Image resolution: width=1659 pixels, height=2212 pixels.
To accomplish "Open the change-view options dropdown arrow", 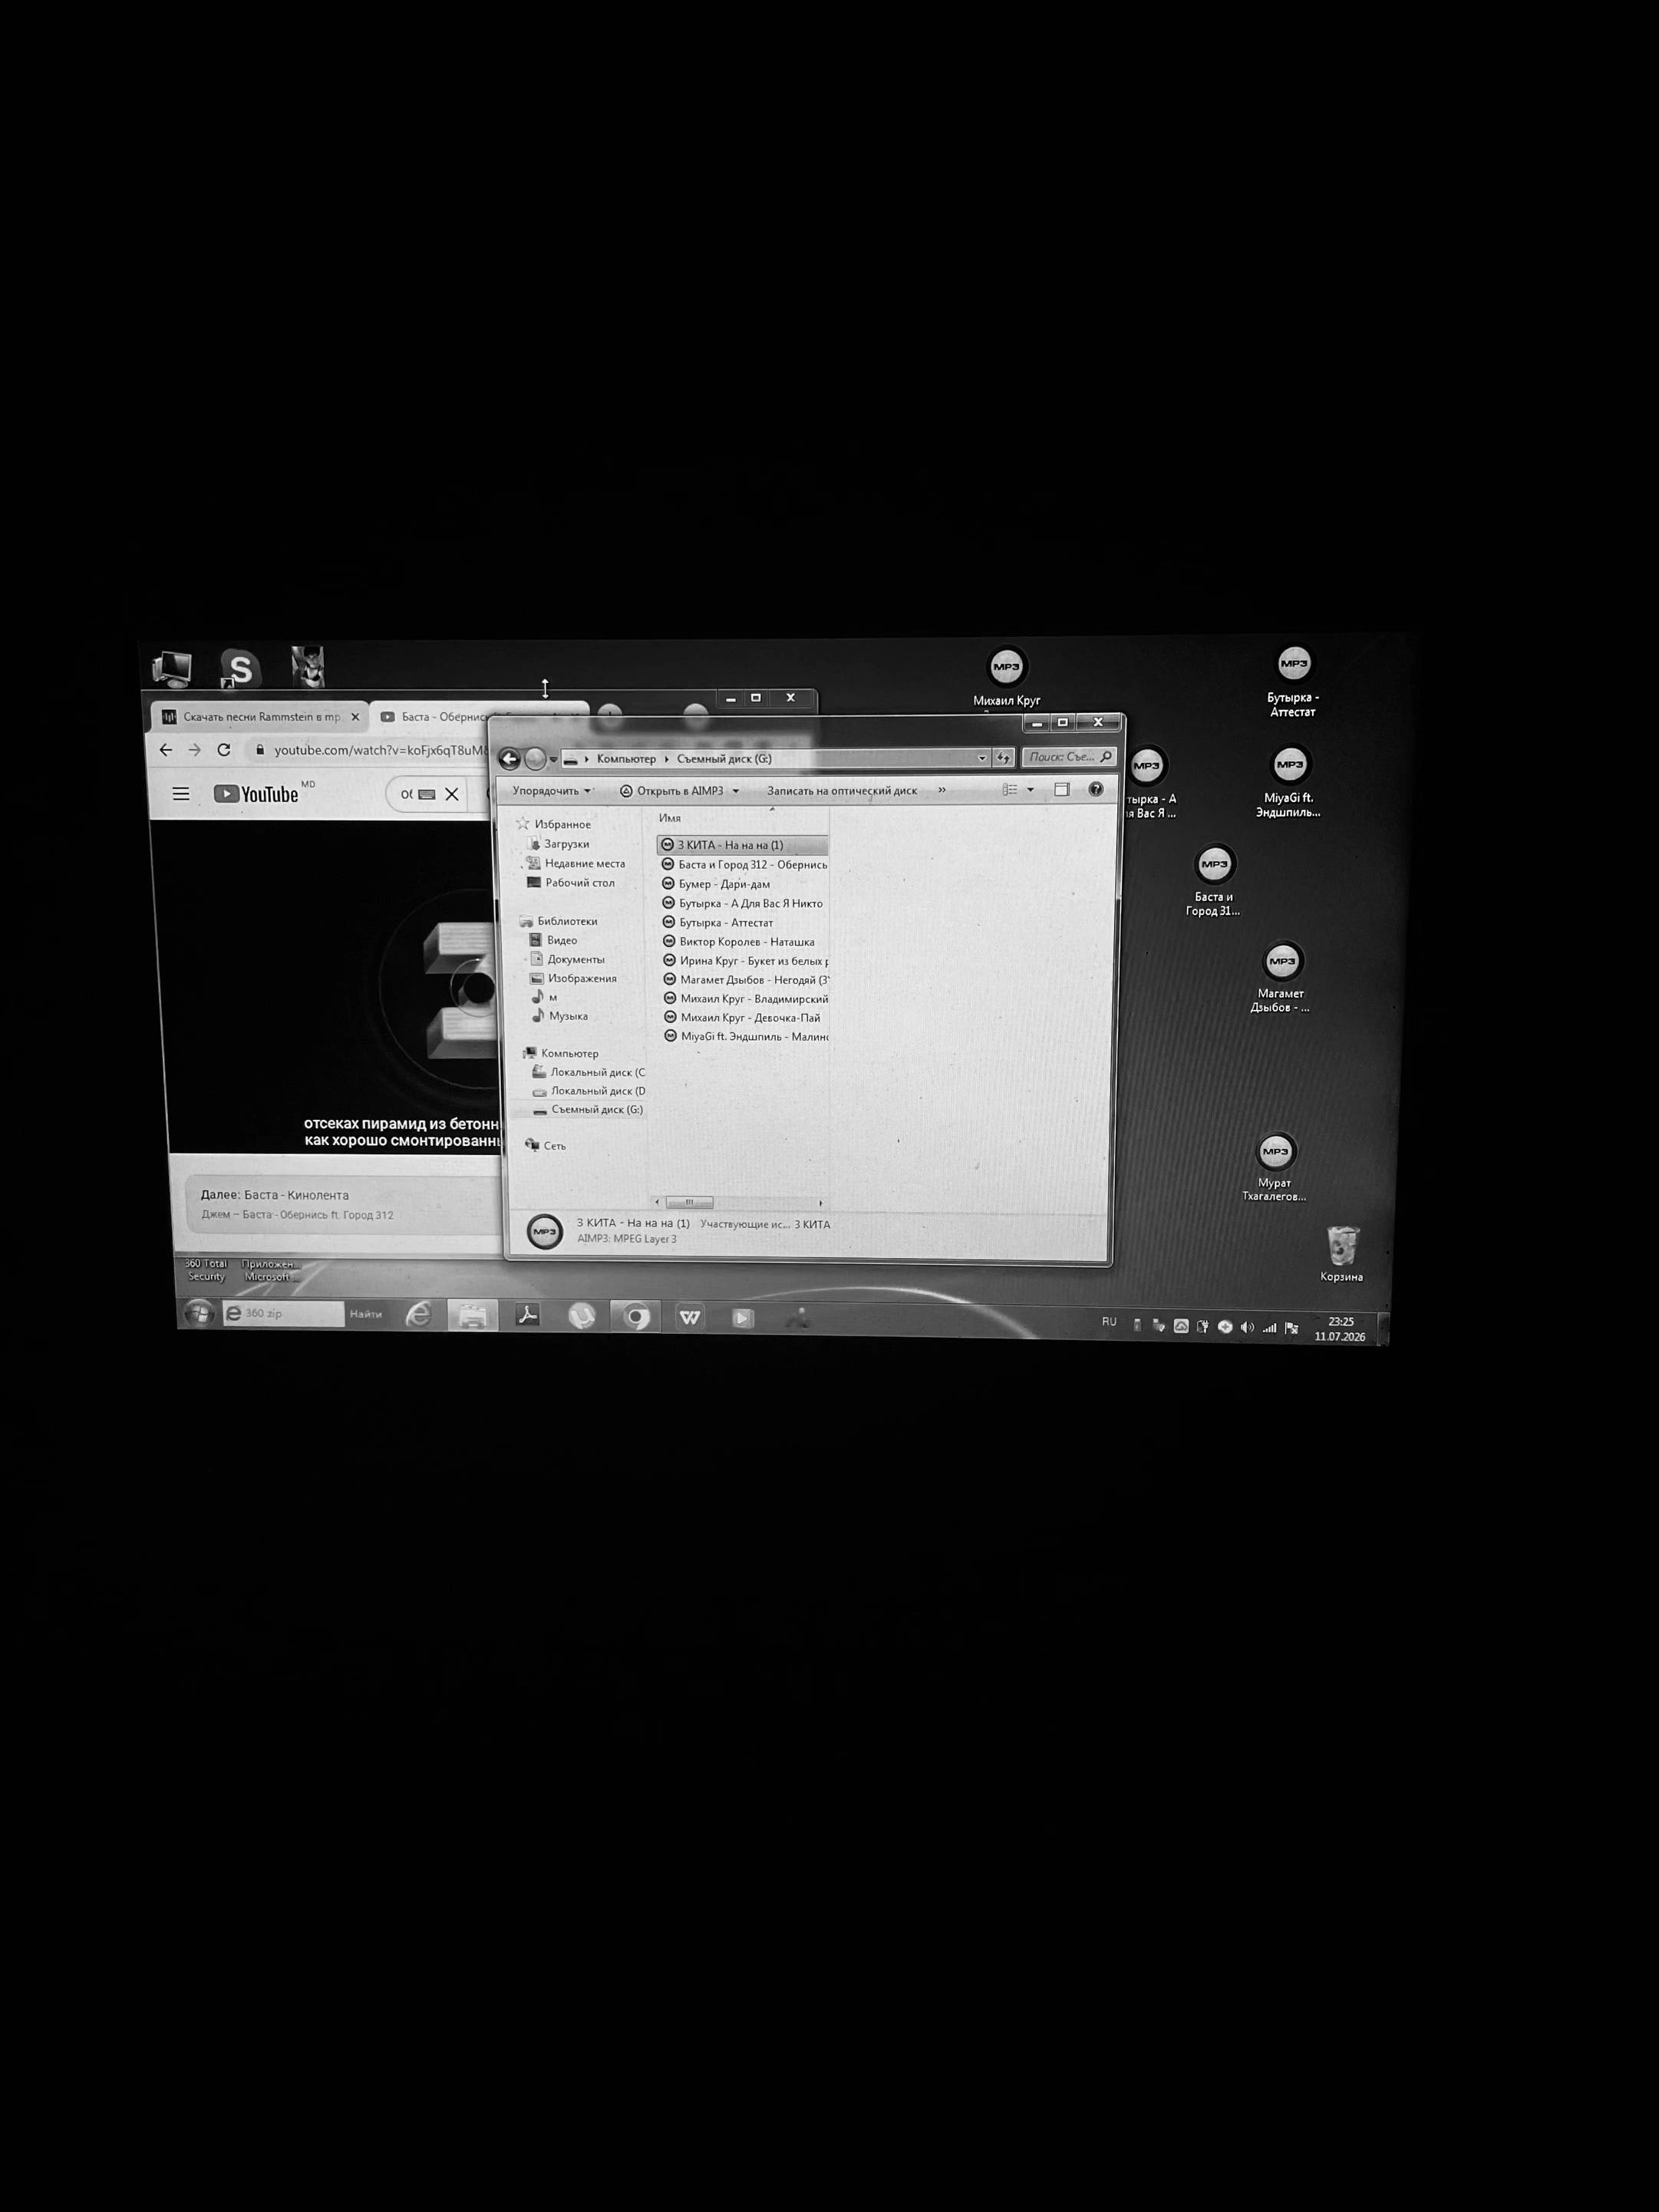I will [1030, 790].
